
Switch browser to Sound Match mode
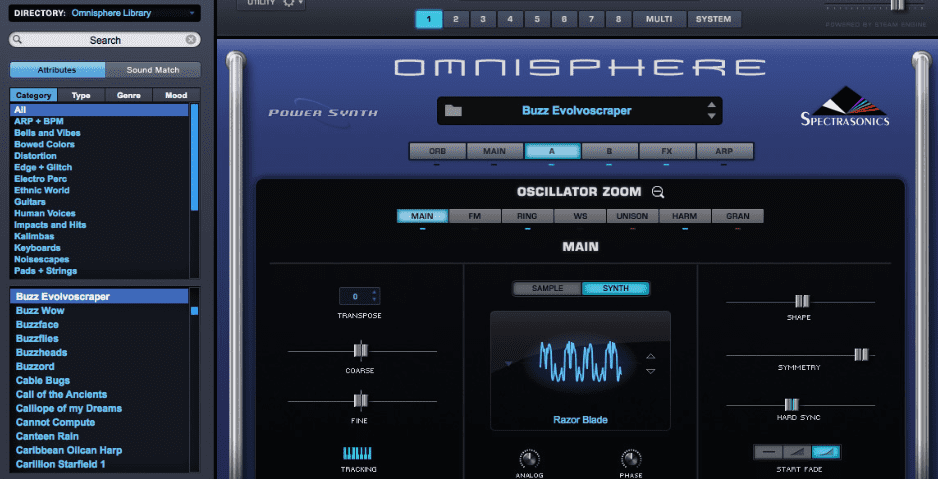coord(153,70)
